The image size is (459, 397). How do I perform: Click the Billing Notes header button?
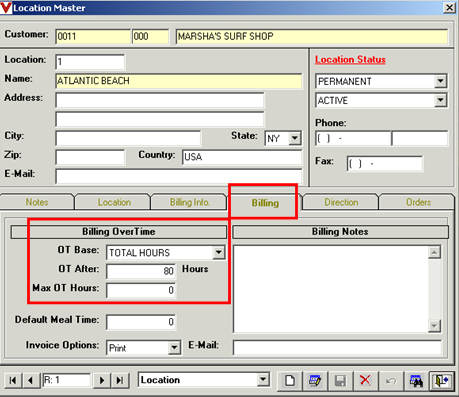point(340,232)
